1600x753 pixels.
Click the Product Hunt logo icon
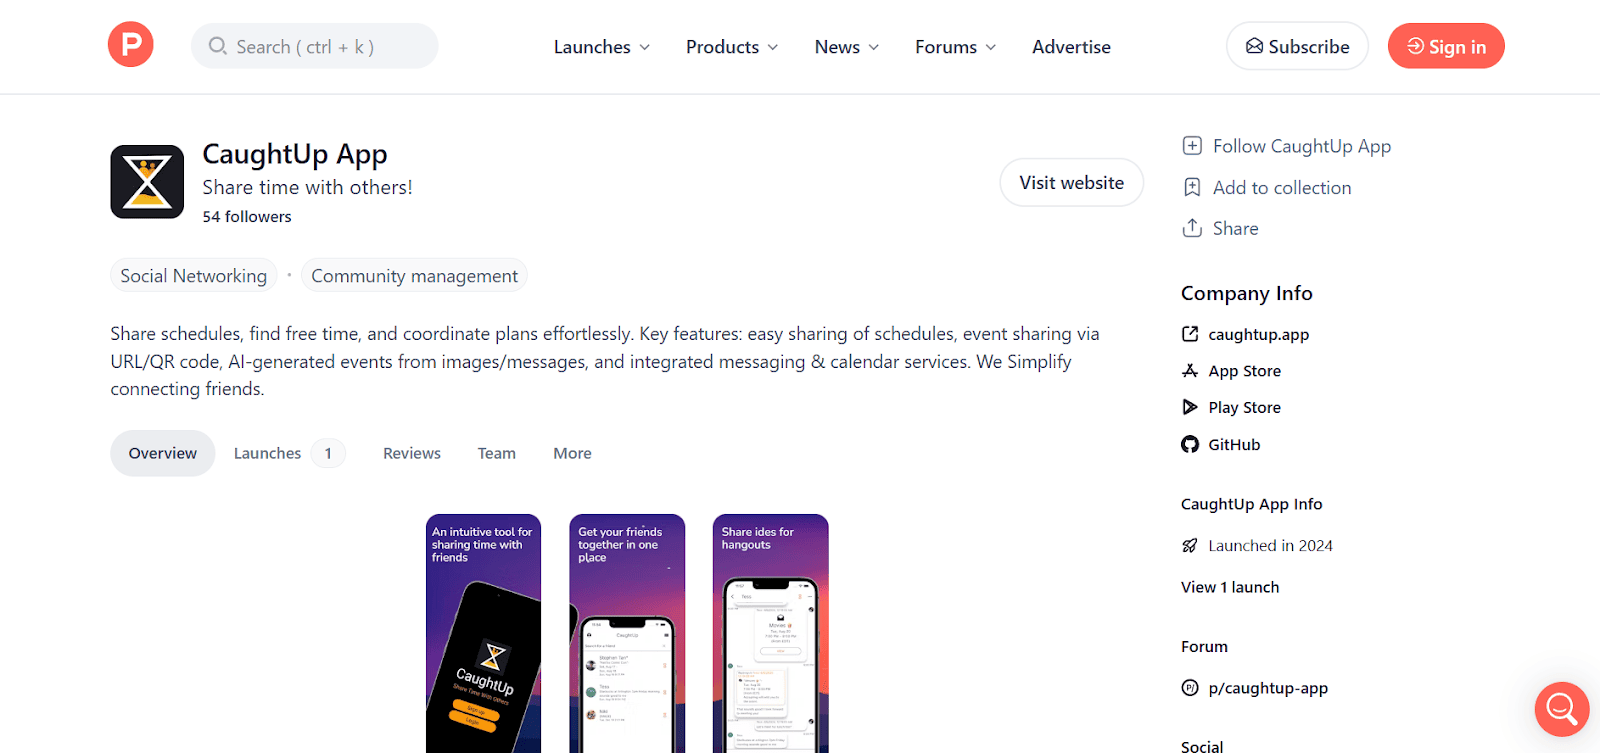pos(131,45)
